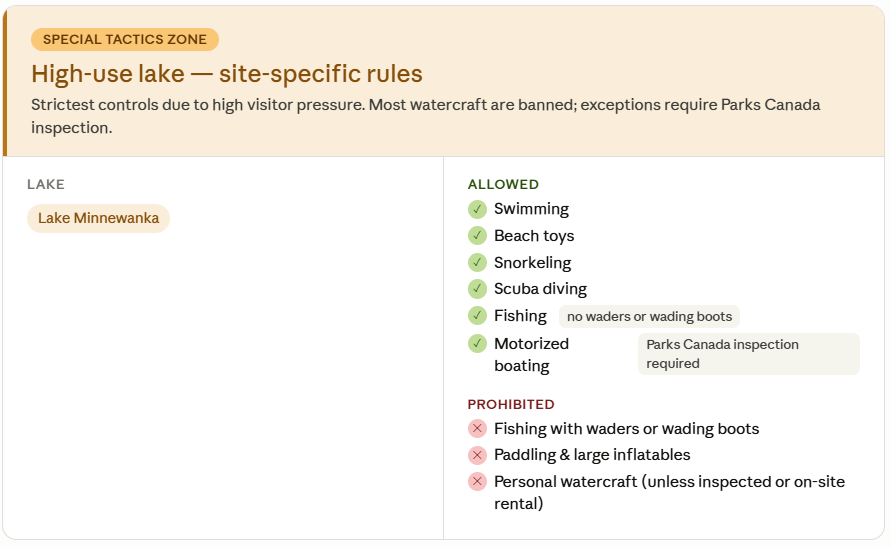Click the LAKE column label
The height and width of the screenshot is (547, 891).
tap(46, 185)
